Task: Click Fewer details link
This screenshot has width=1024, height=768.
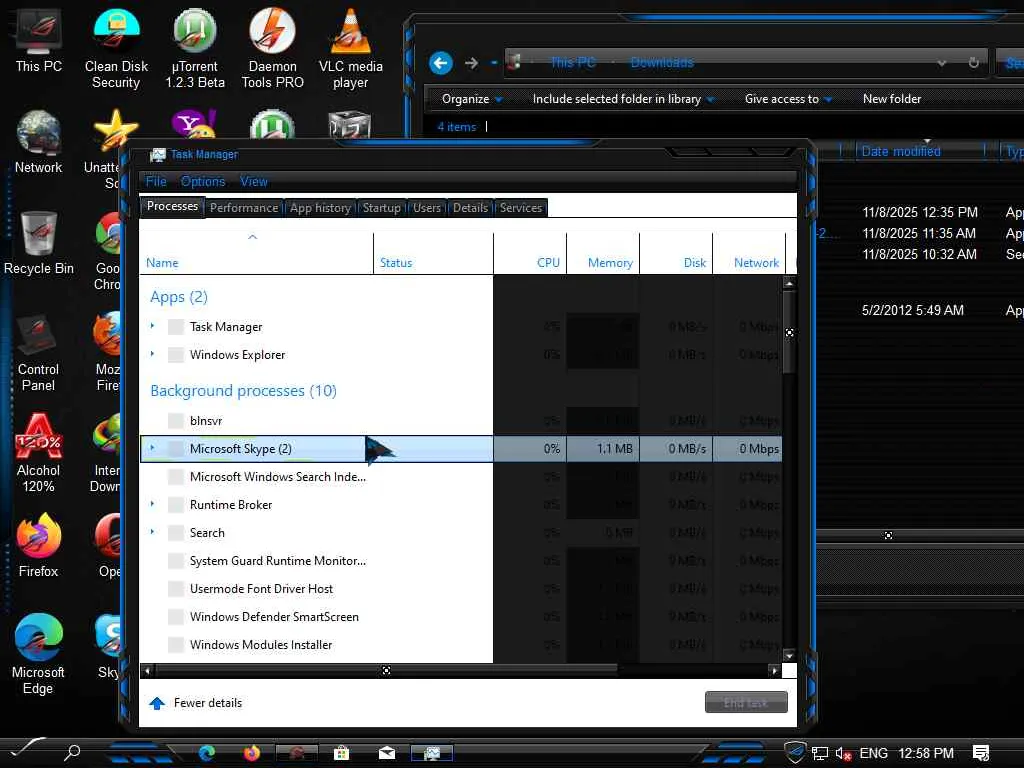Action: (x=208, y=703)
